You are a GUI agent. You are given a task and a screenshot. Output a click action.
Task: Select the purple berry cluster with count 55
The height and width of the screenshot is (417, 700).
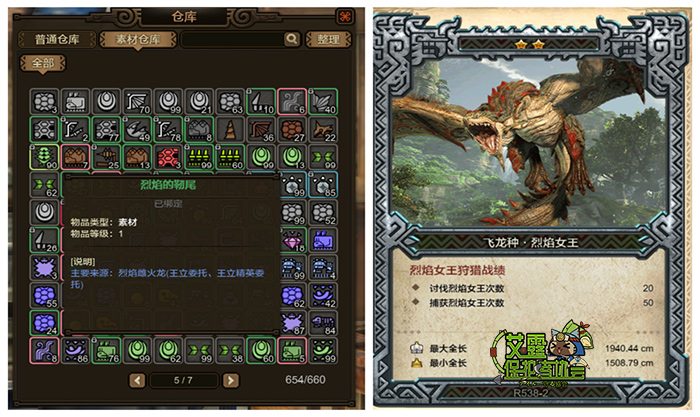pos(45,296)
